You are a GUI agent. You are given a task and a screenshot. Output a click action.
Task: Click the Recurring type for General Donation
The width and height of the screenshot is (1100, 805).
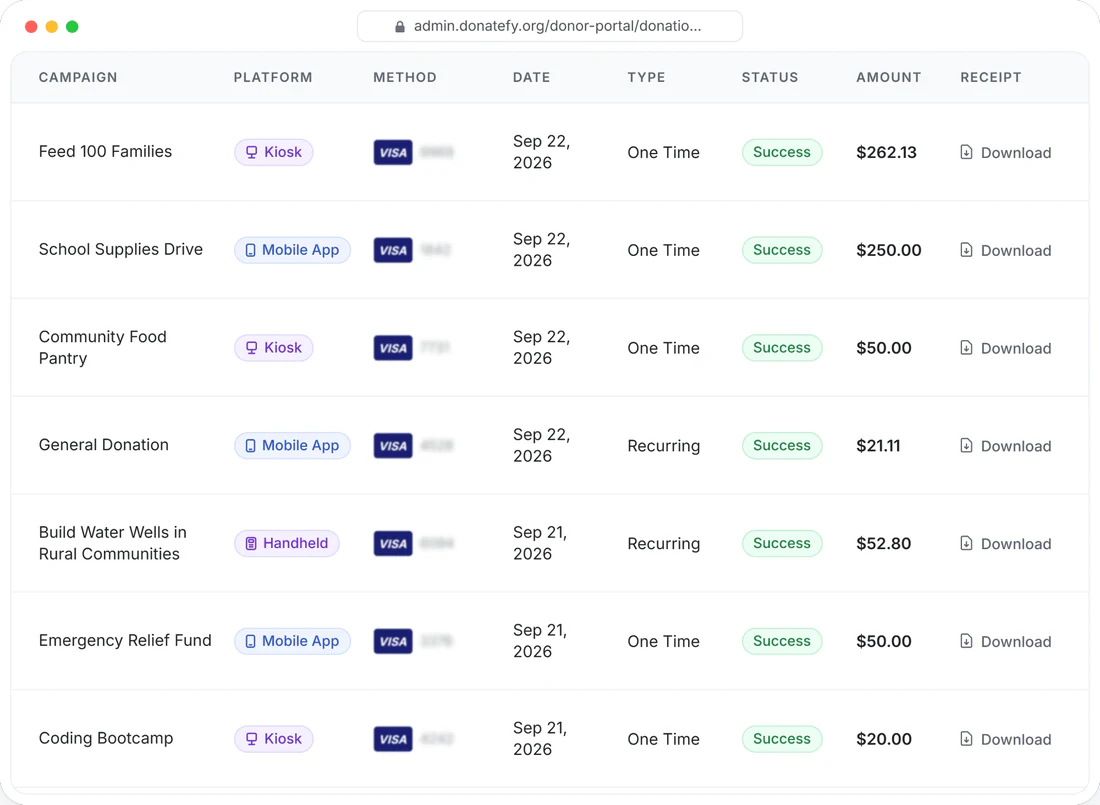pyautogui.click(x=664, y=446)
